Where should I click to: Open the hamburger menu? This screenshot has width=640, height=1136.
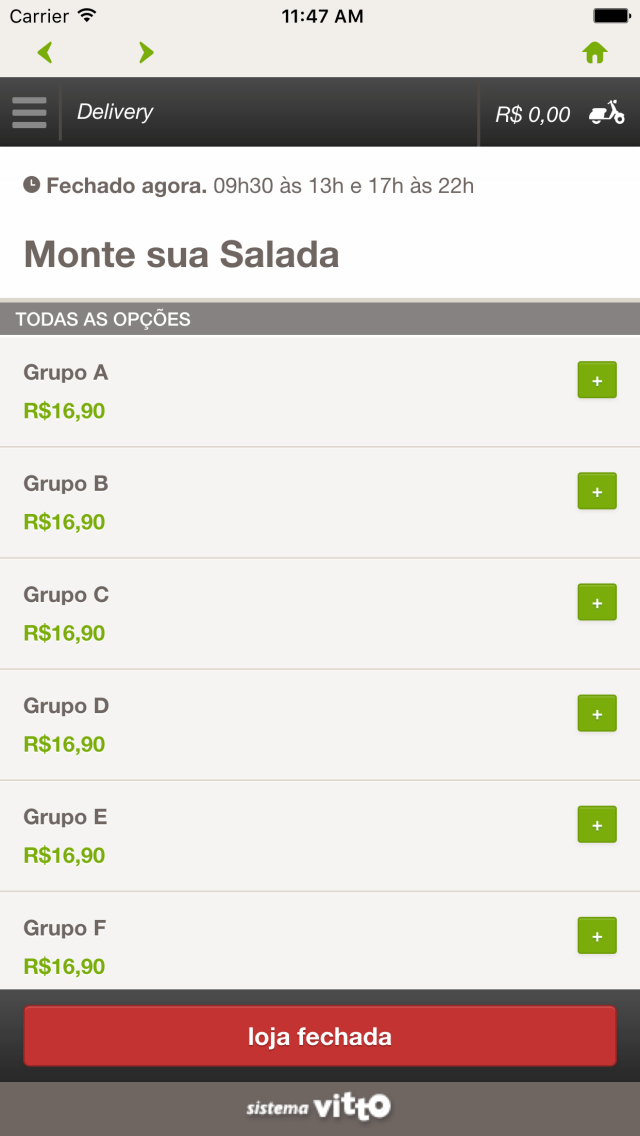[29, 112]
